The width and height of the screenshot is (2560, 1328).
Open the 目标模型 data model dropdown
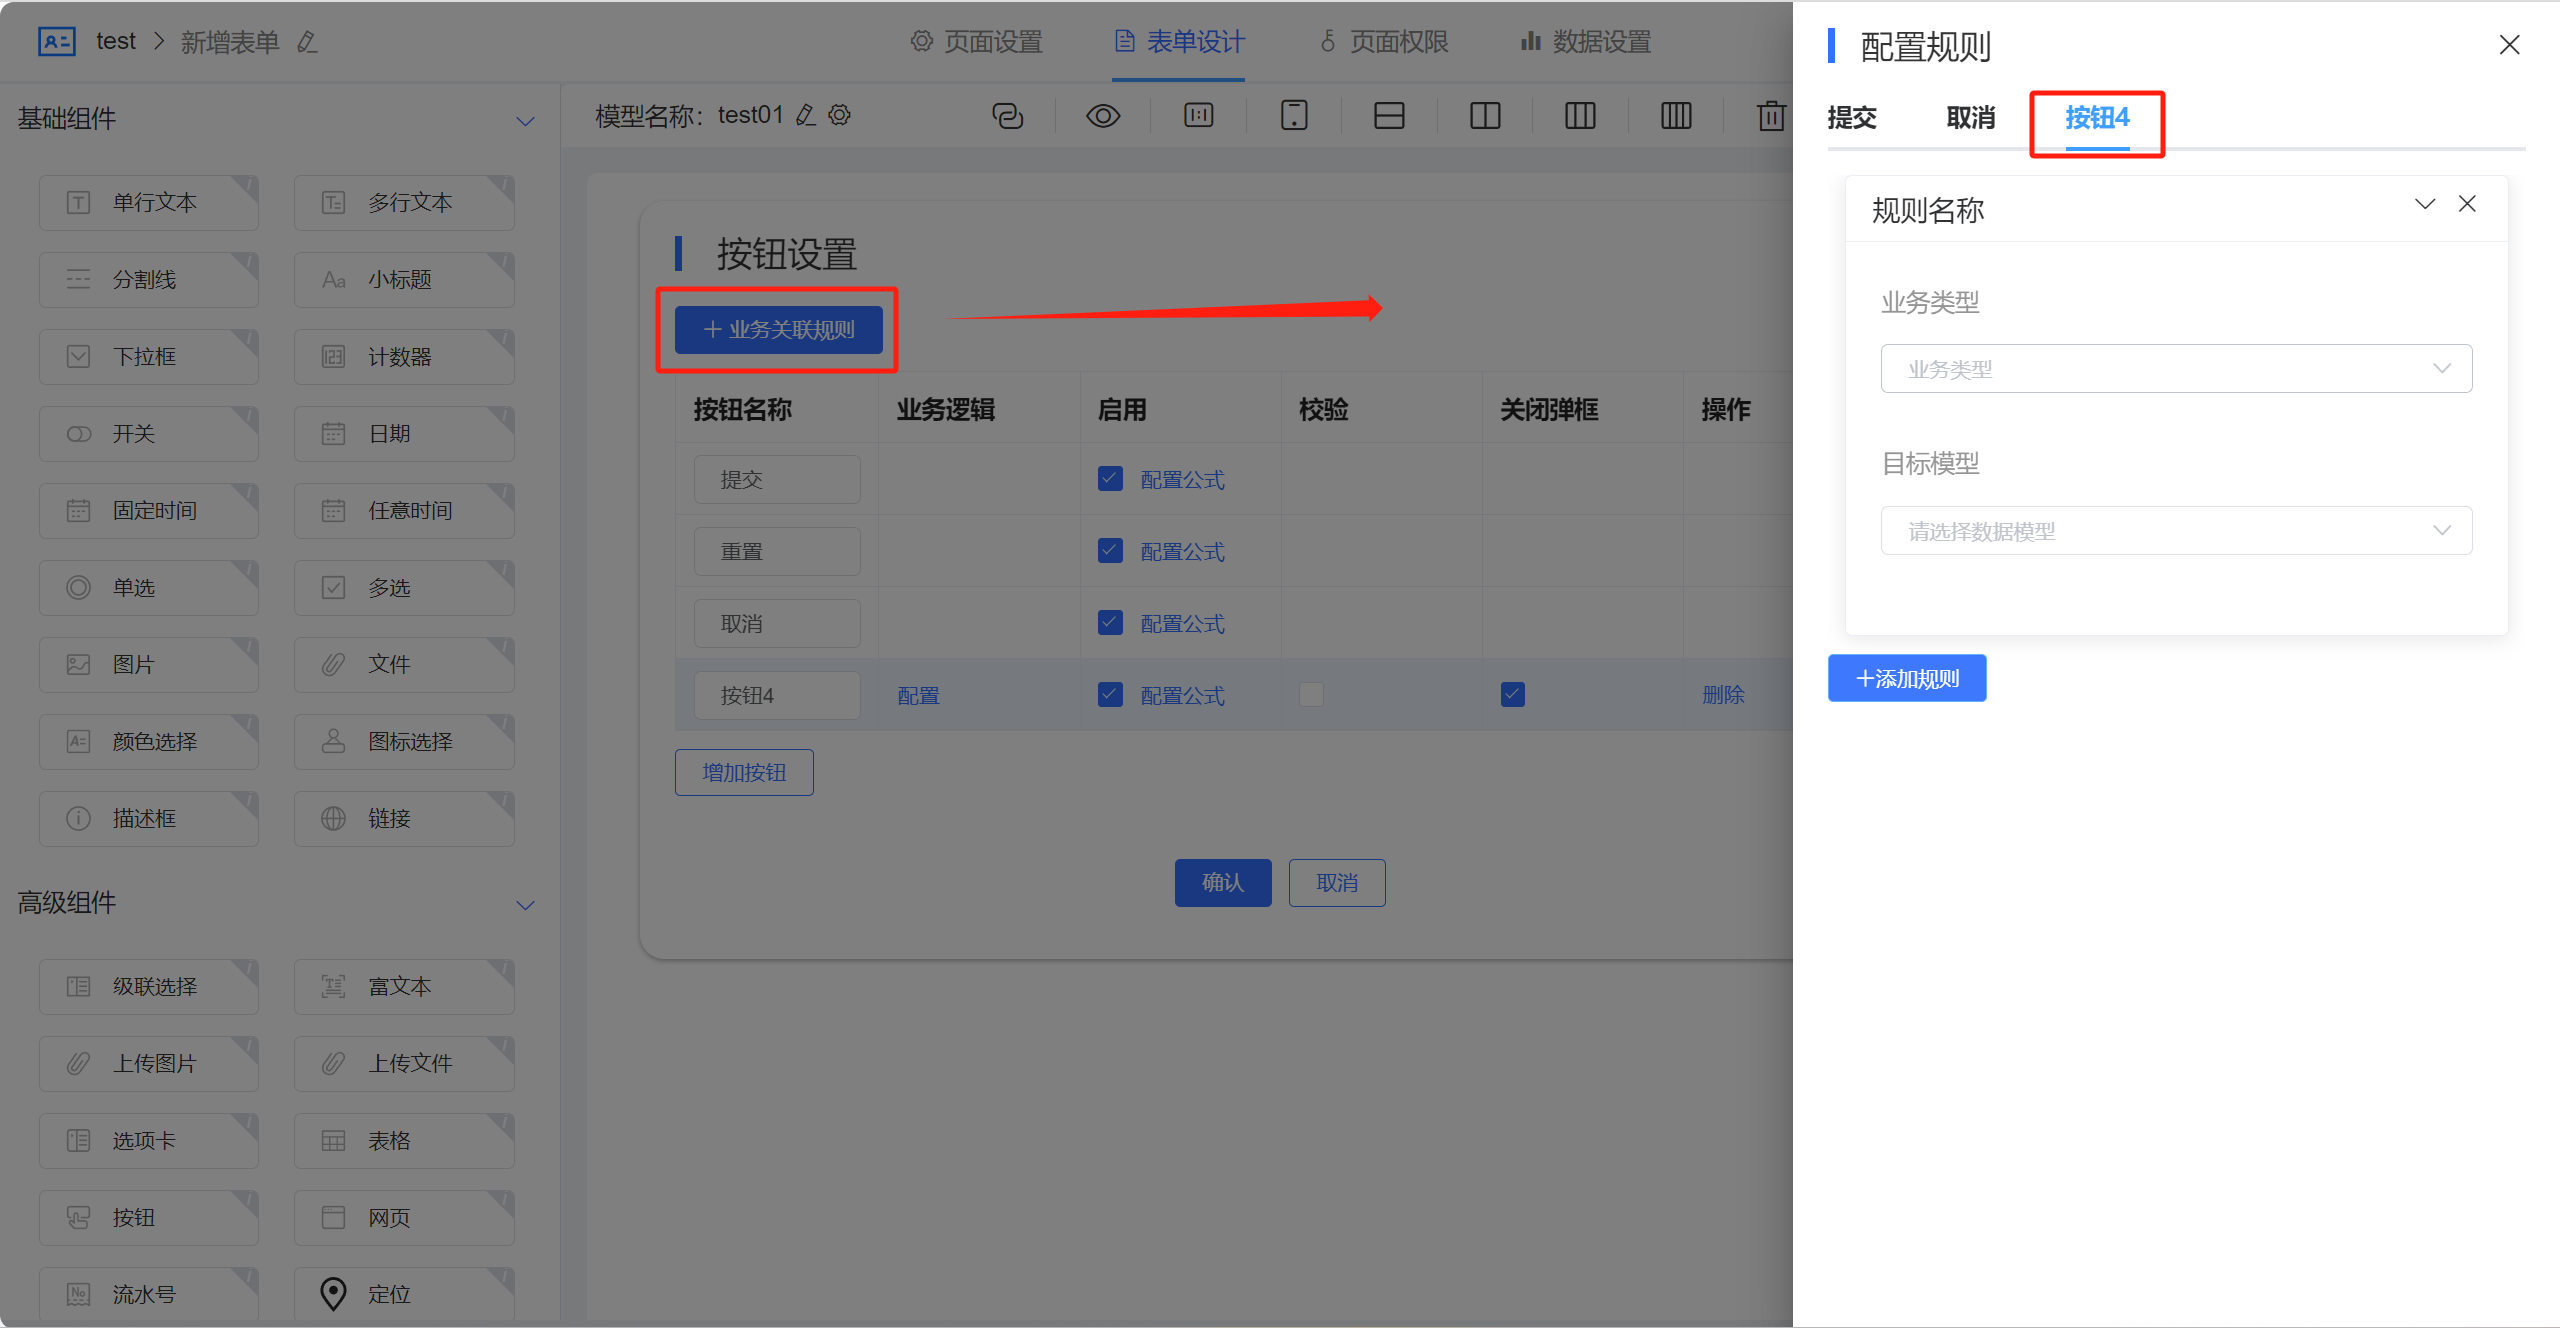(2176, 530)
